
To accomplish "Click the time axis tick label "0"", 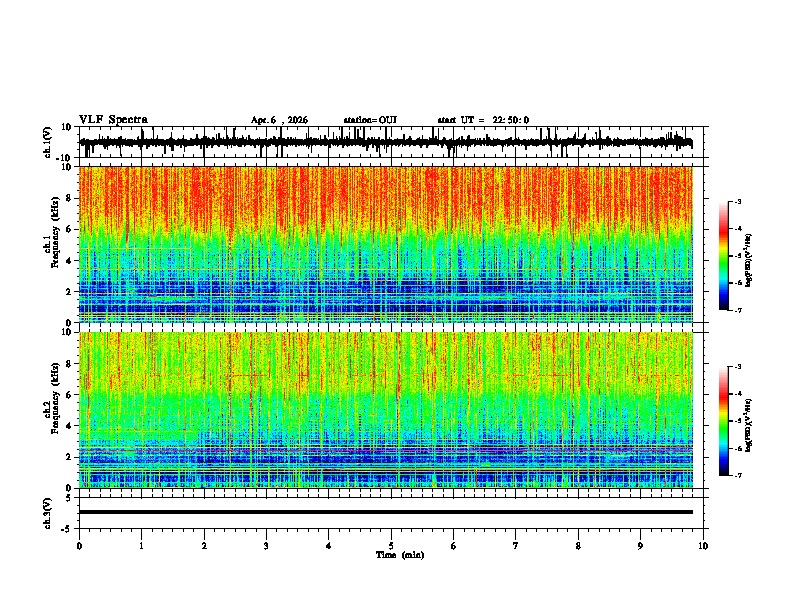I will pos(79,546).
